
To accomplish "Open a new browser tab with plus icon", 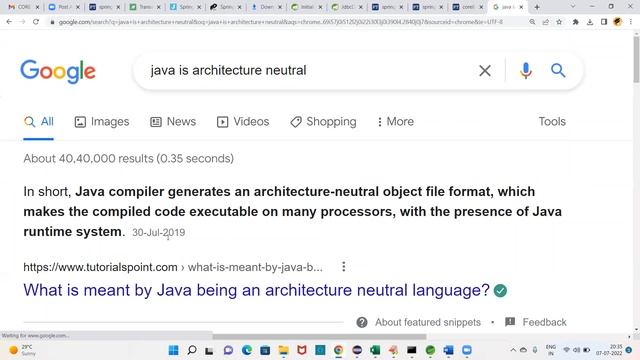I will point(537,7).
